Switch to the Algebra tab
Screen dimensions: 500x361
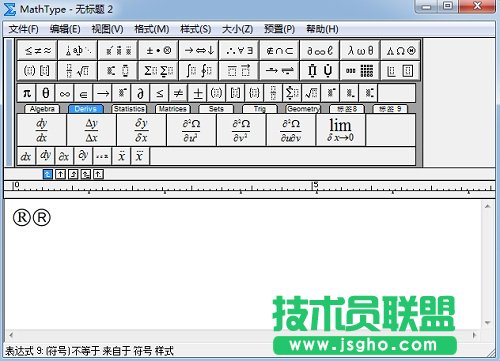point(42,109)
